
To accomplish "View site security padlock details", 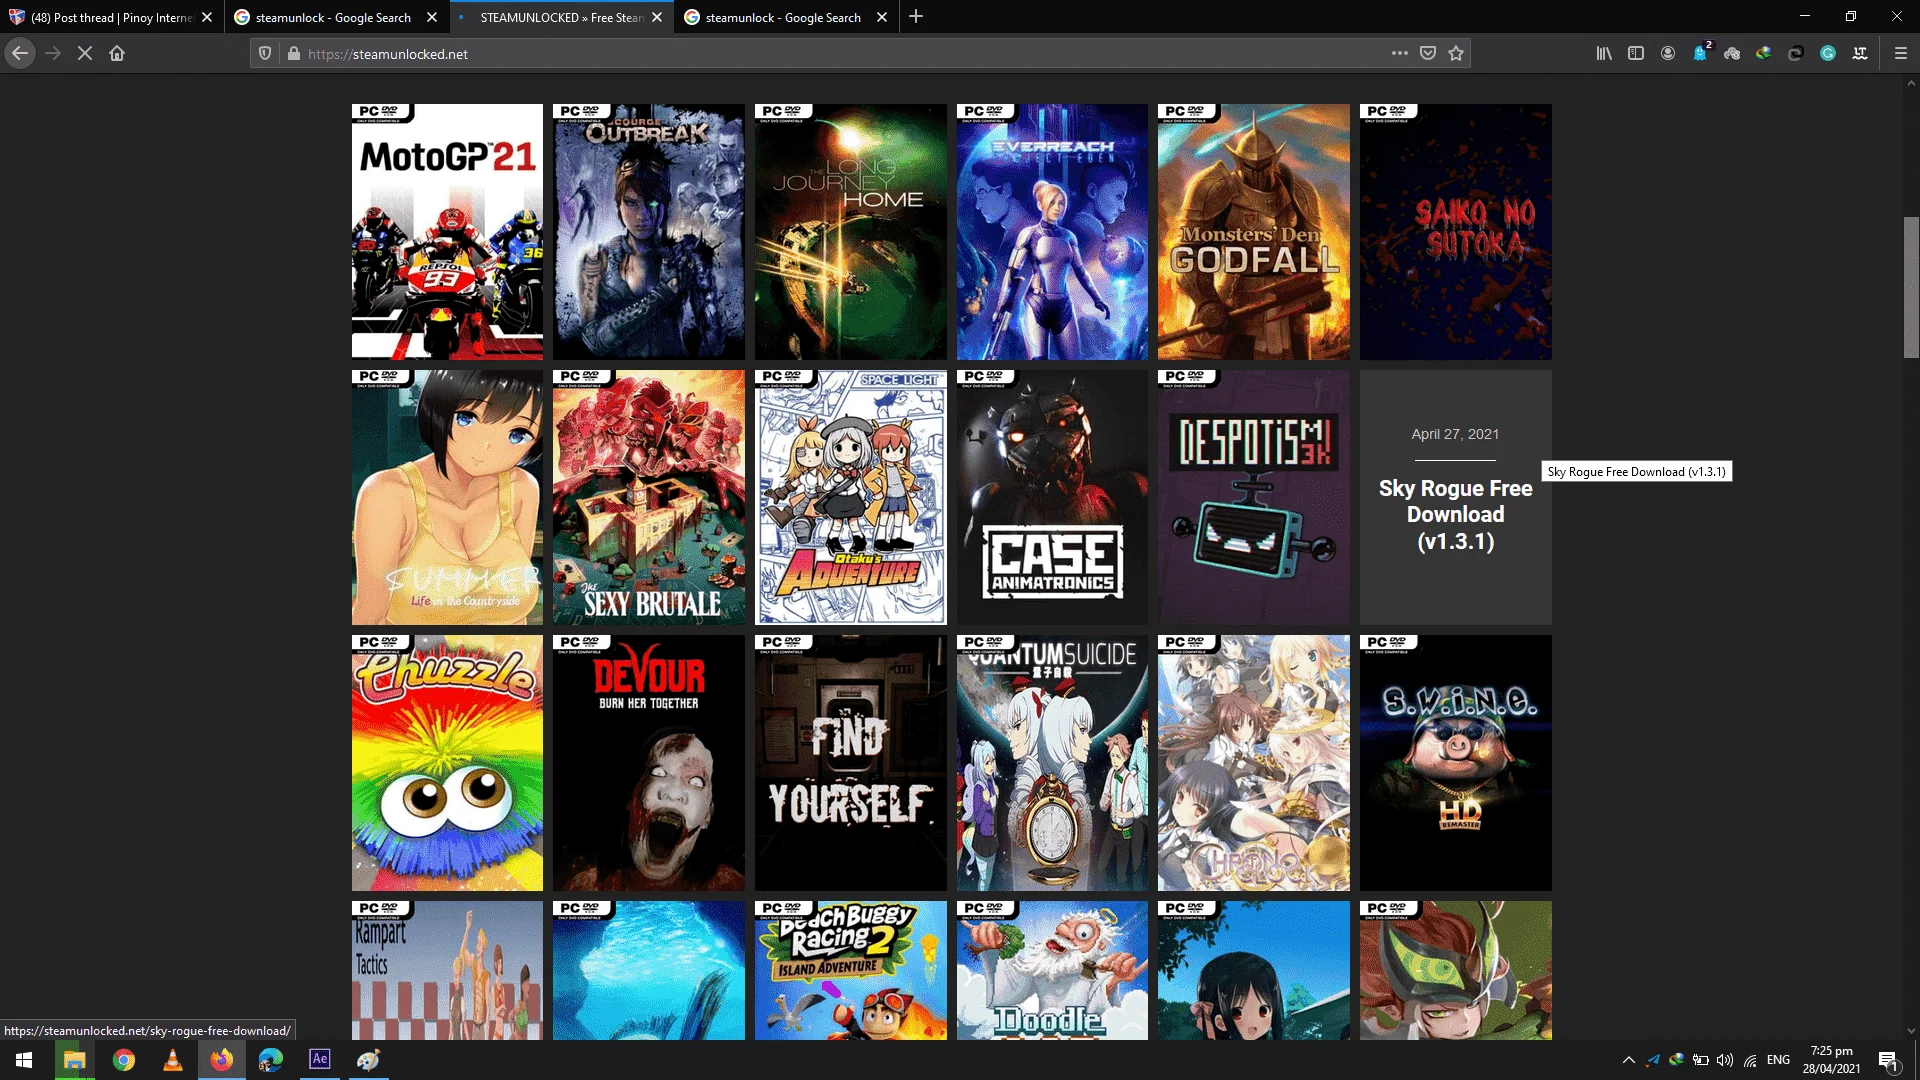I will pyautogui.click(x=294, y=54).
